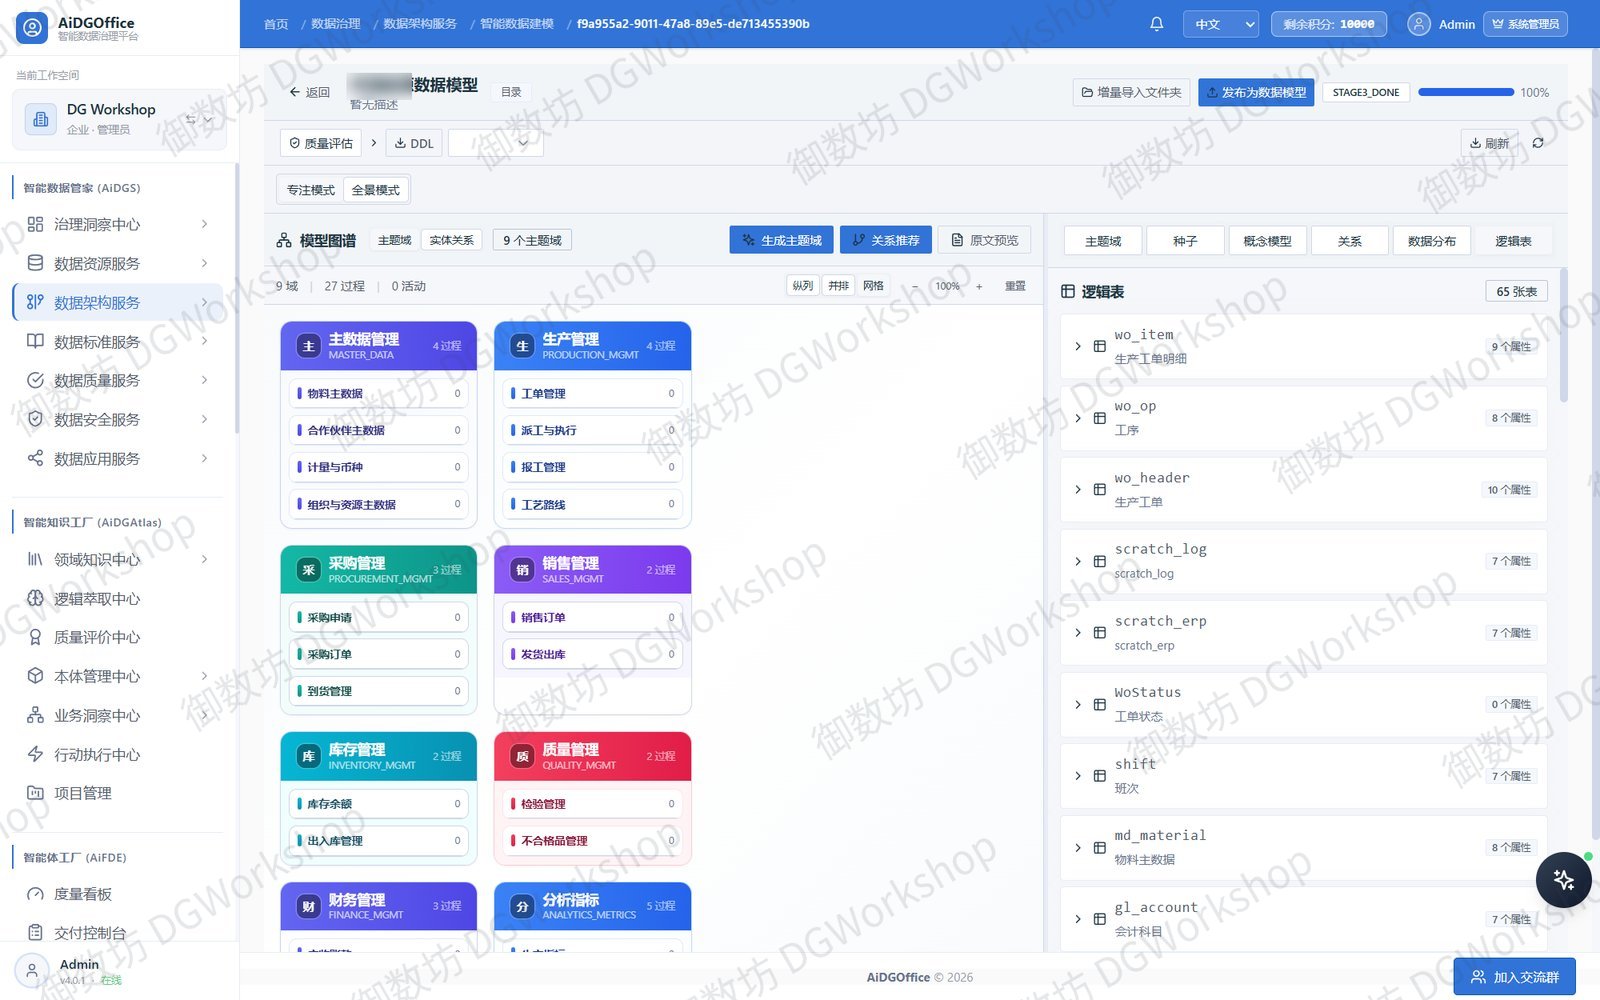Open the empty dropdown next to DDL
The width and height of the screenshot is (1600, 1000).
coord(495,143)
